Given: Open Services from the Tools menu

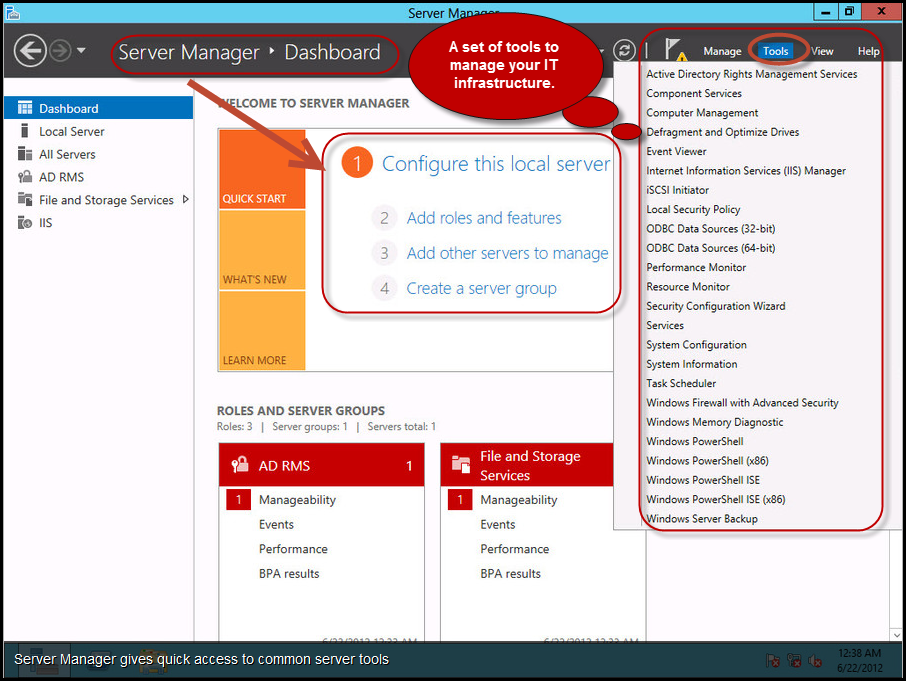Looking at the screenshot, I should point(664,325).
